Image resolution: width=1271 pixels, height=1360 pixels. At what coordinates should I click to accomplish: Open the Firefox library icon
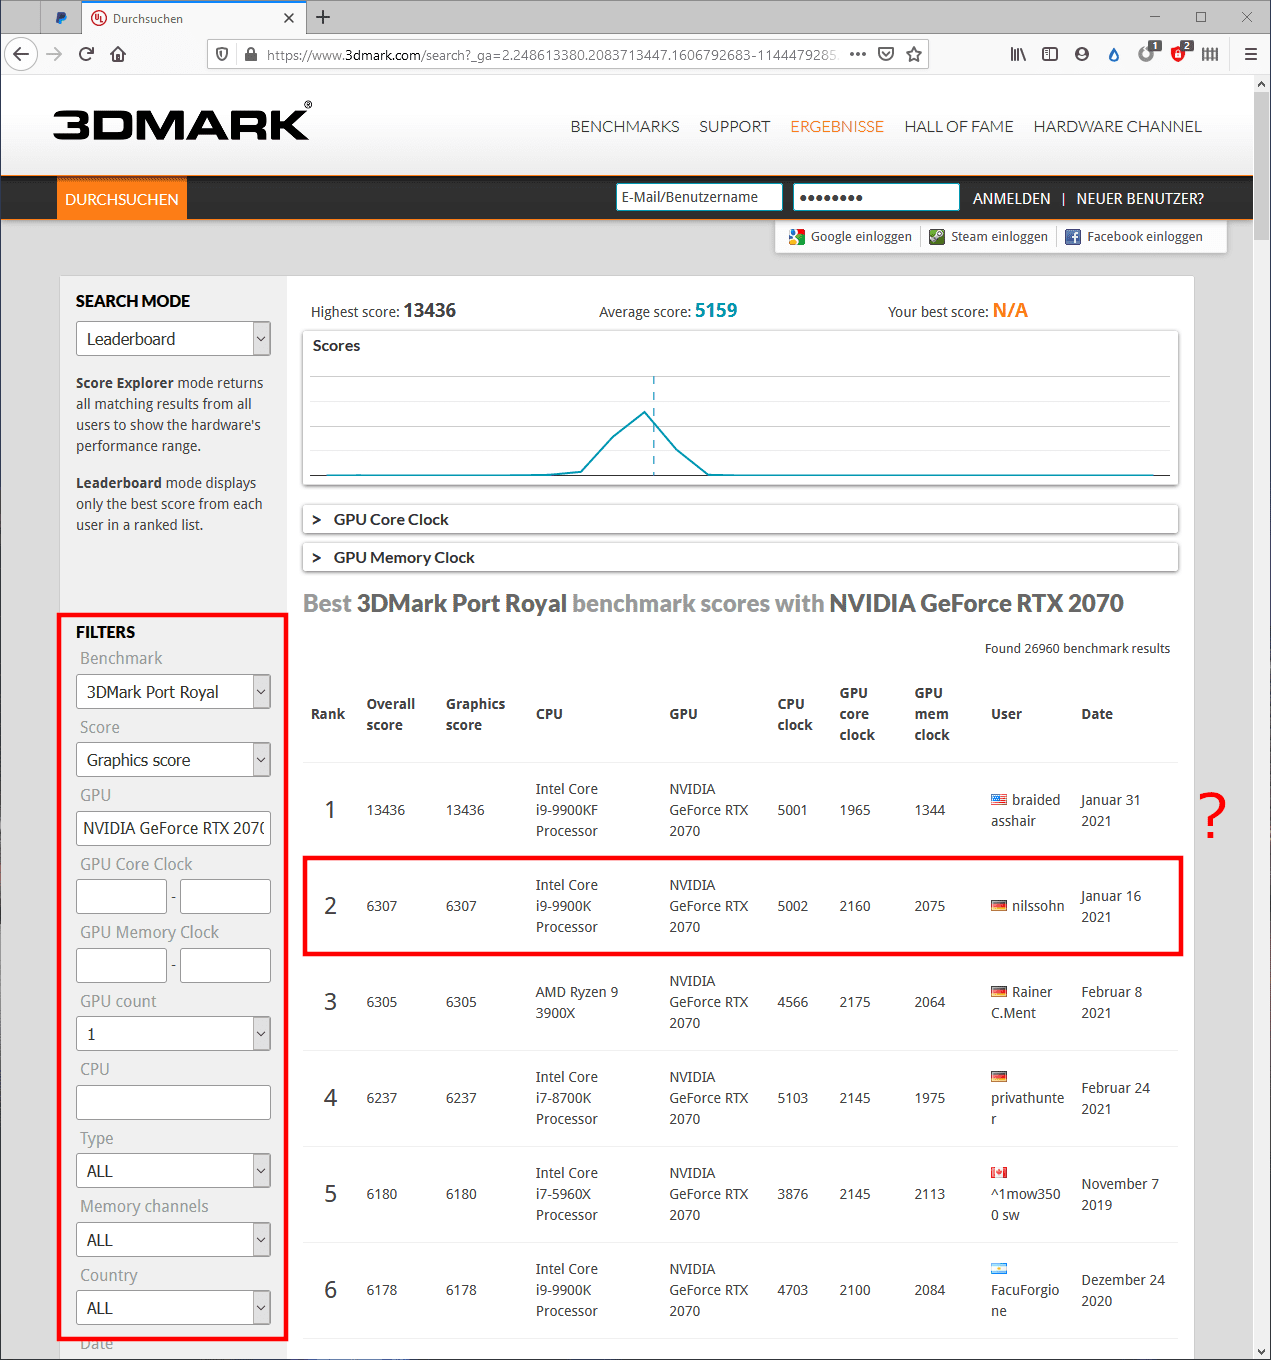click(1018, 54)
